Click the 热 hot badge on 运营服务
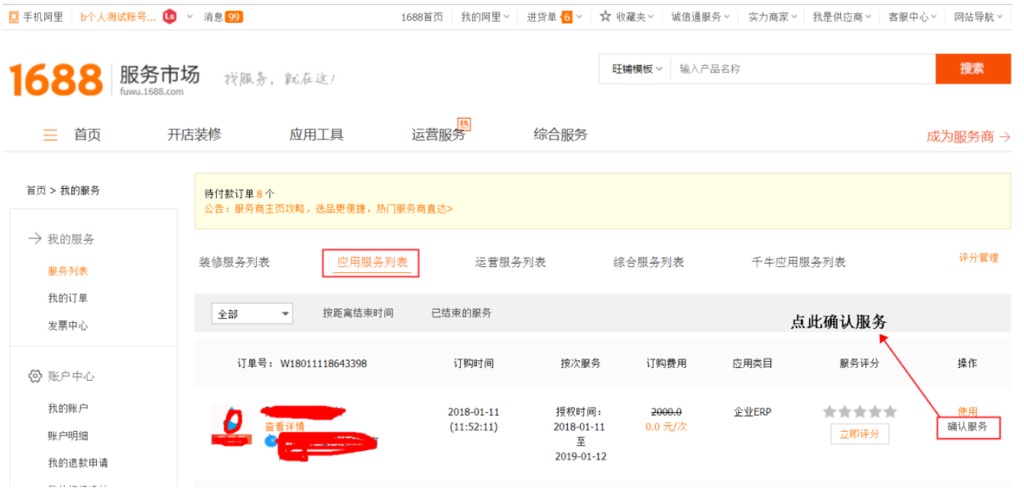The image size is (1024, 500). pyautogui.click(x=464, y=124)
